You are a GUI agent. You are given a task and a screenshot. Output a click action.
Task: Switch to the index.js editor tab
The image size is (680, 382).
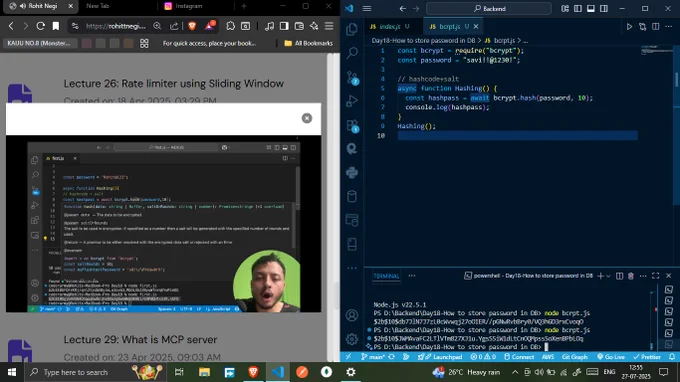[x=390, y=26]
